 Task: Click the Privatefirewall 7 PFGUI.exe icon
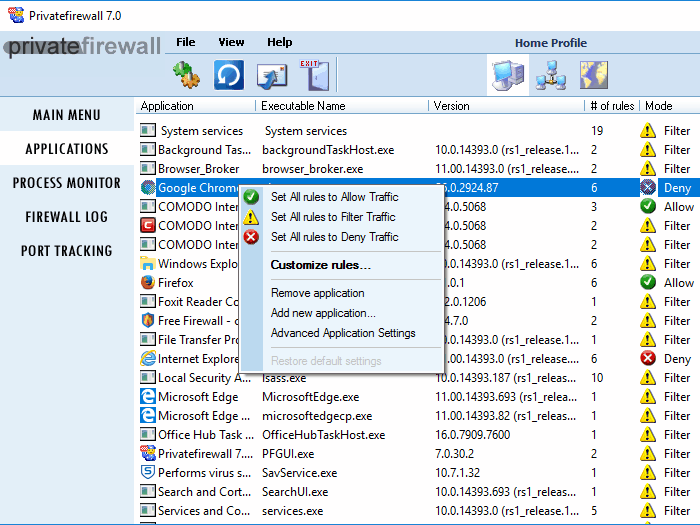tap(148, 454)
